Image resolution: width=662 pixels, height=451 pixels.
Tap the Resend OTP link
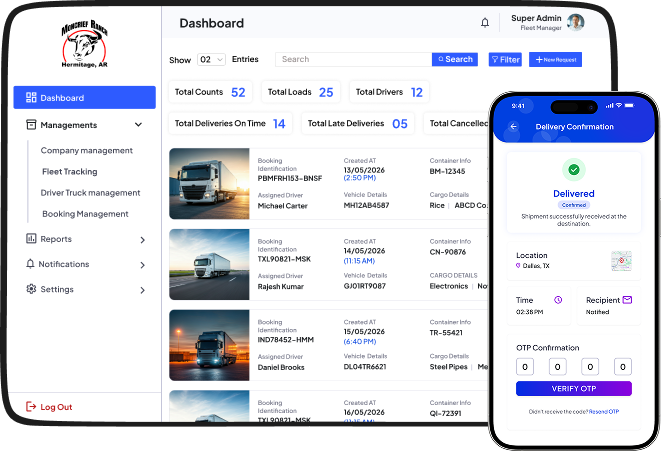[604, 411]
